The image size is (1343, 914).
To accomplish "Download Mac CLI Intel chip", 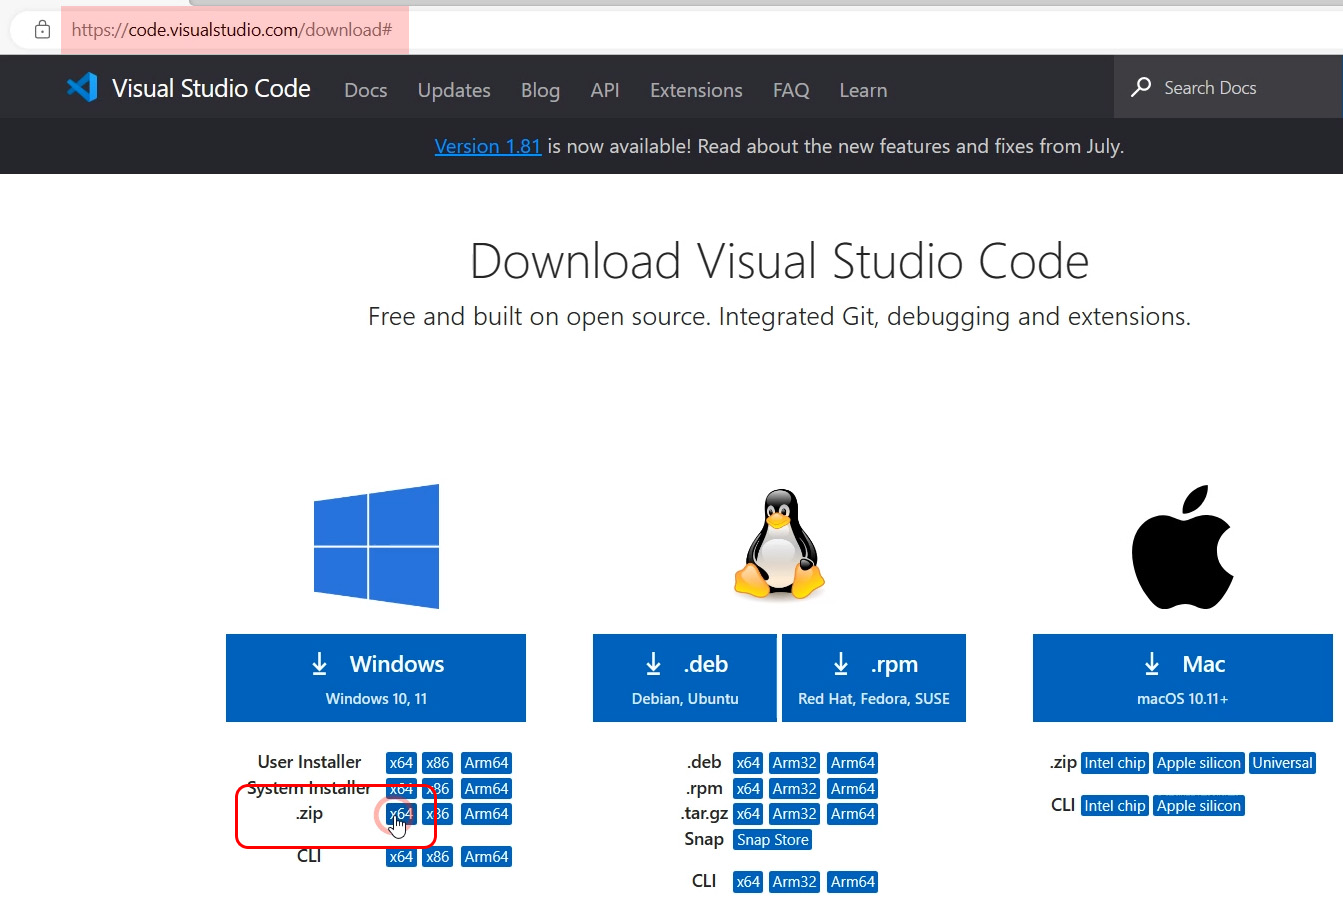I will [1115, 806].
